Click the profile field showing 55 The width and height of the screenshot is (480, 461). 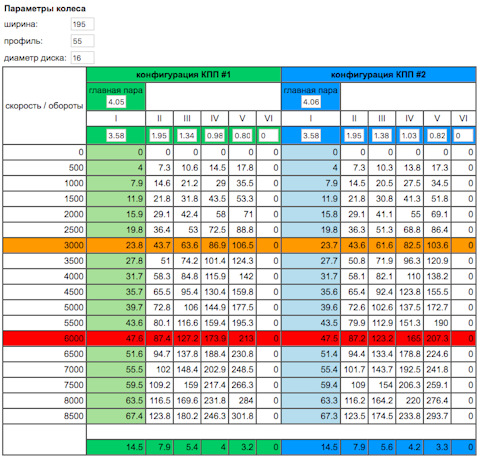82,41
